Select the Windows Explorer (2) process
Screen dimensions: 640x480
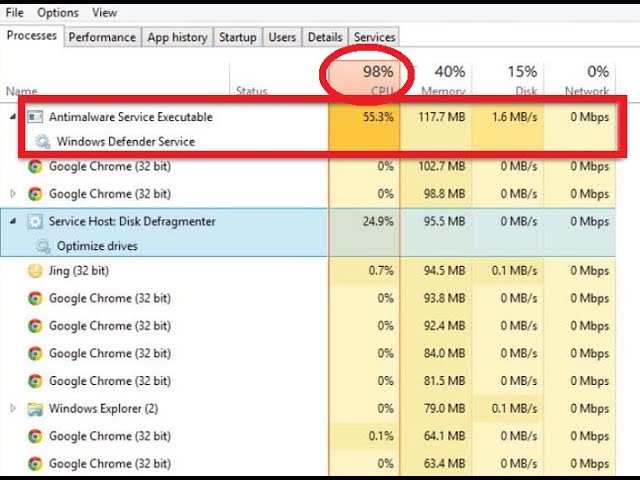[x=104, y=409]
